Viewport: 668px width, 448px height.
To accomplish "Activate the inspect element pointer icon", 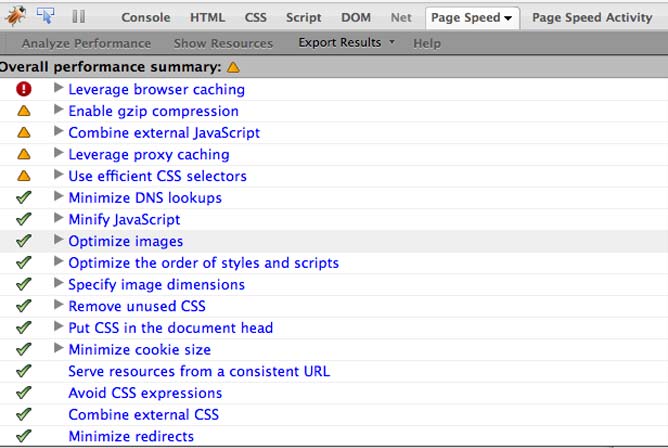I will click(x=46, y=16).
